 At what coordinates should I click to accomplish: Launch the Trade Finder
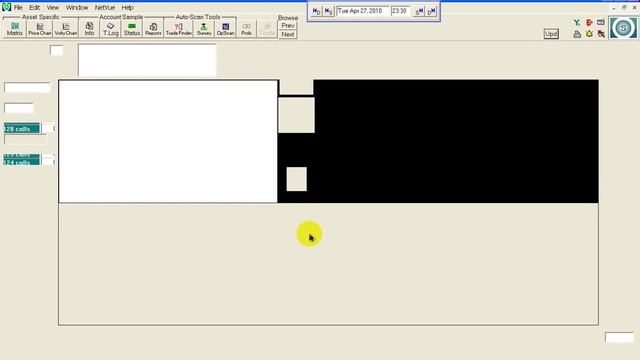point(179,29)
